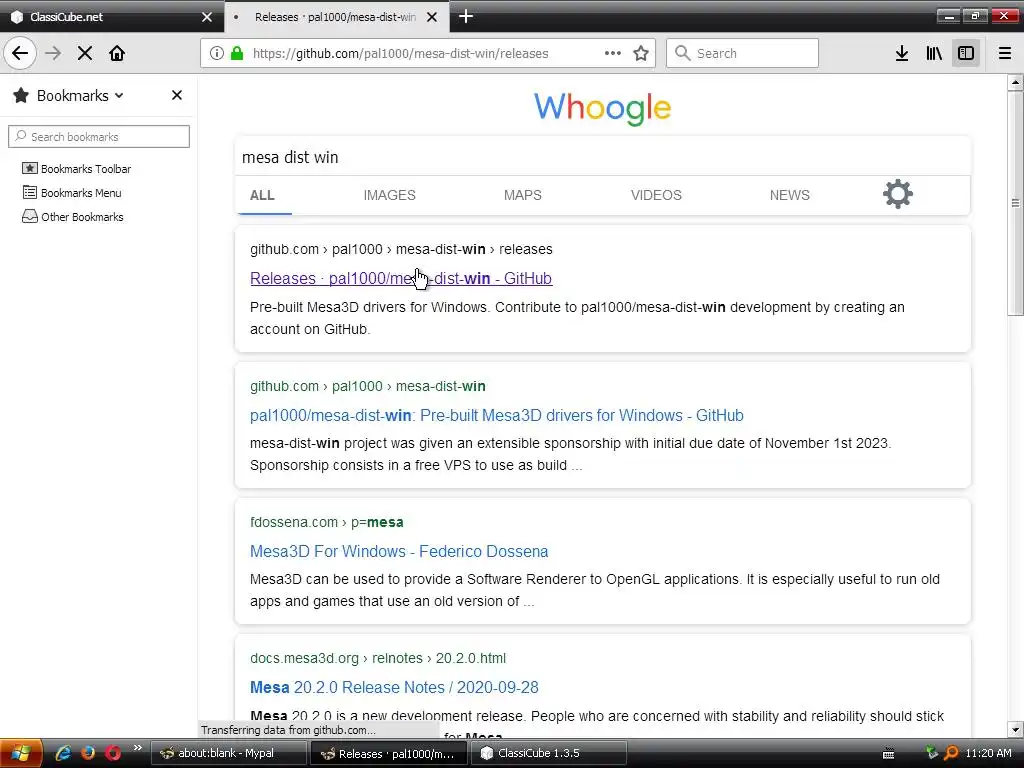1024x768 pixels.
Task: Click the forward navigation arrow
Action: click(53, 53)
